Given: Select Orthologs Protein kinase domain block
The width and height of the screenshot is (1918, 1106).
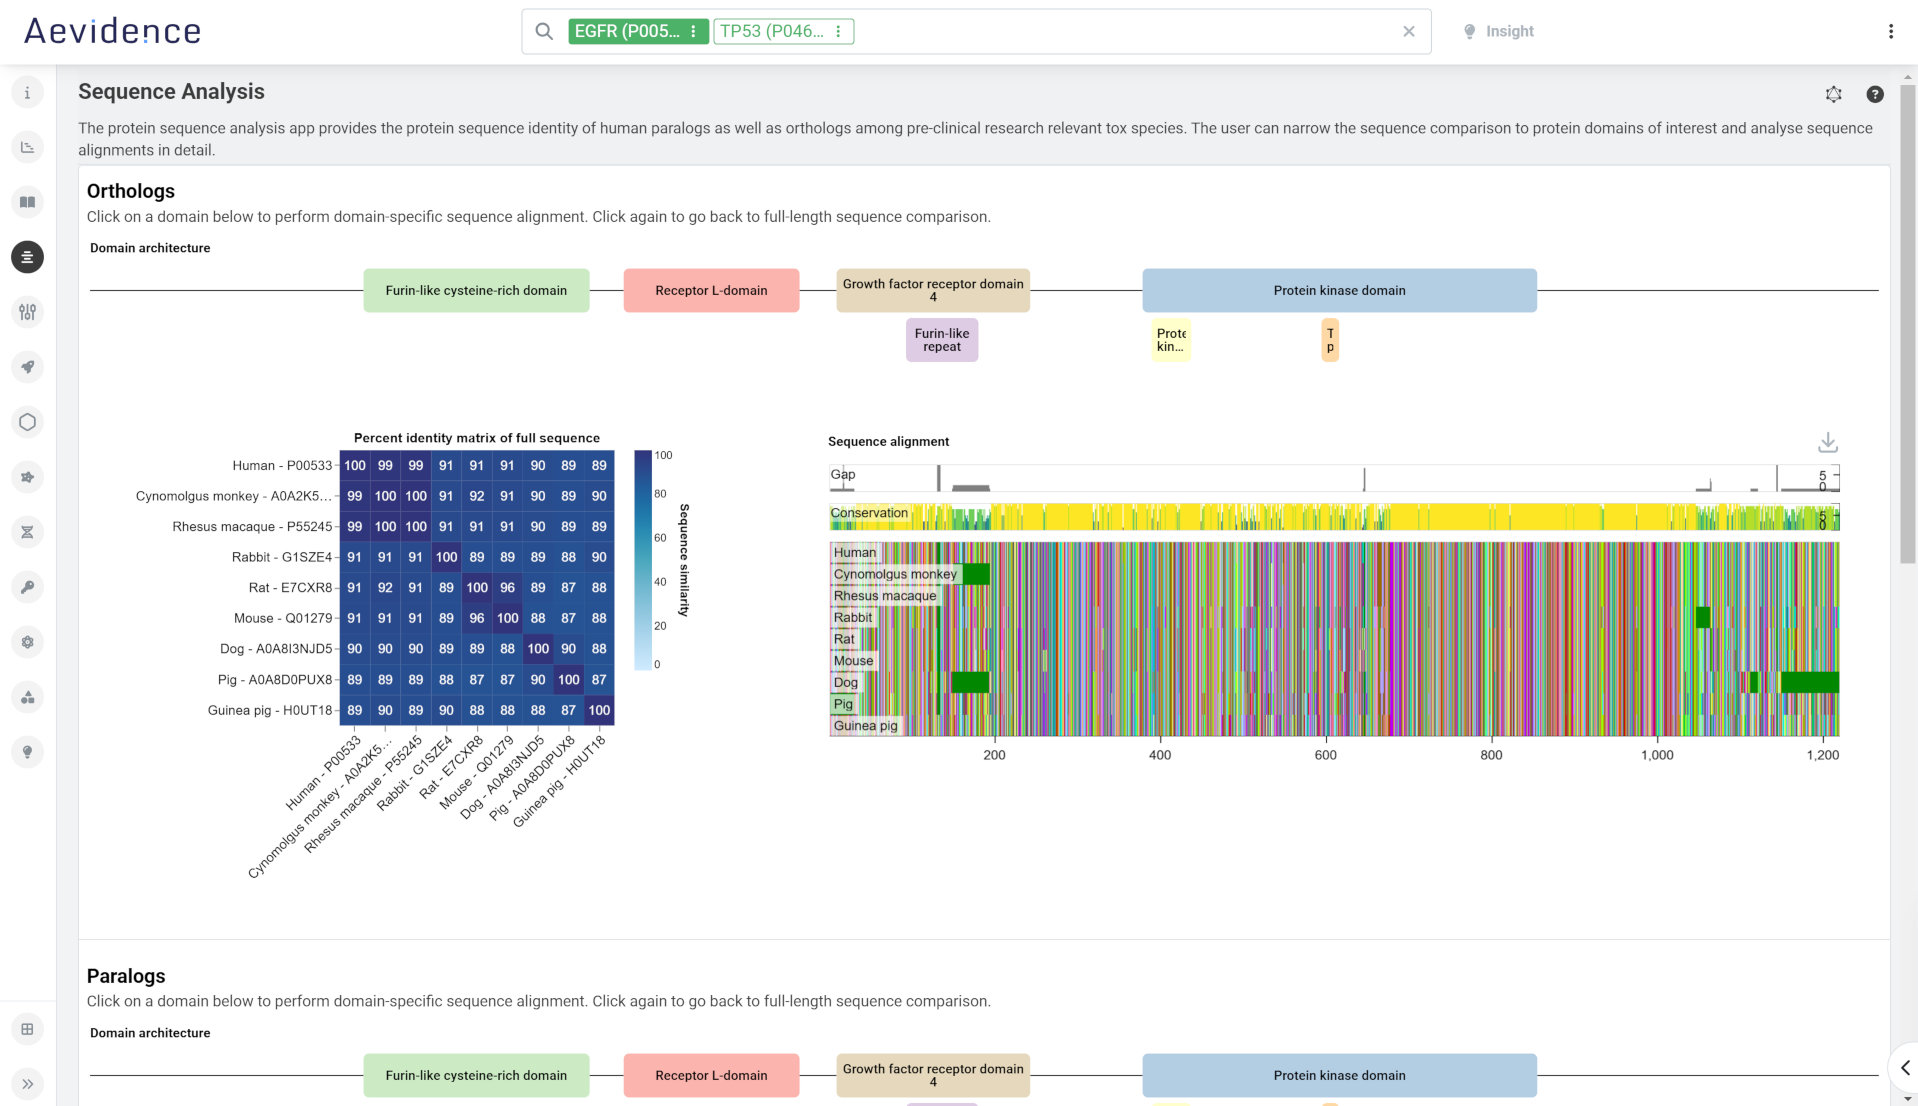Looking at the screenshot, I should click(1339, 291).
